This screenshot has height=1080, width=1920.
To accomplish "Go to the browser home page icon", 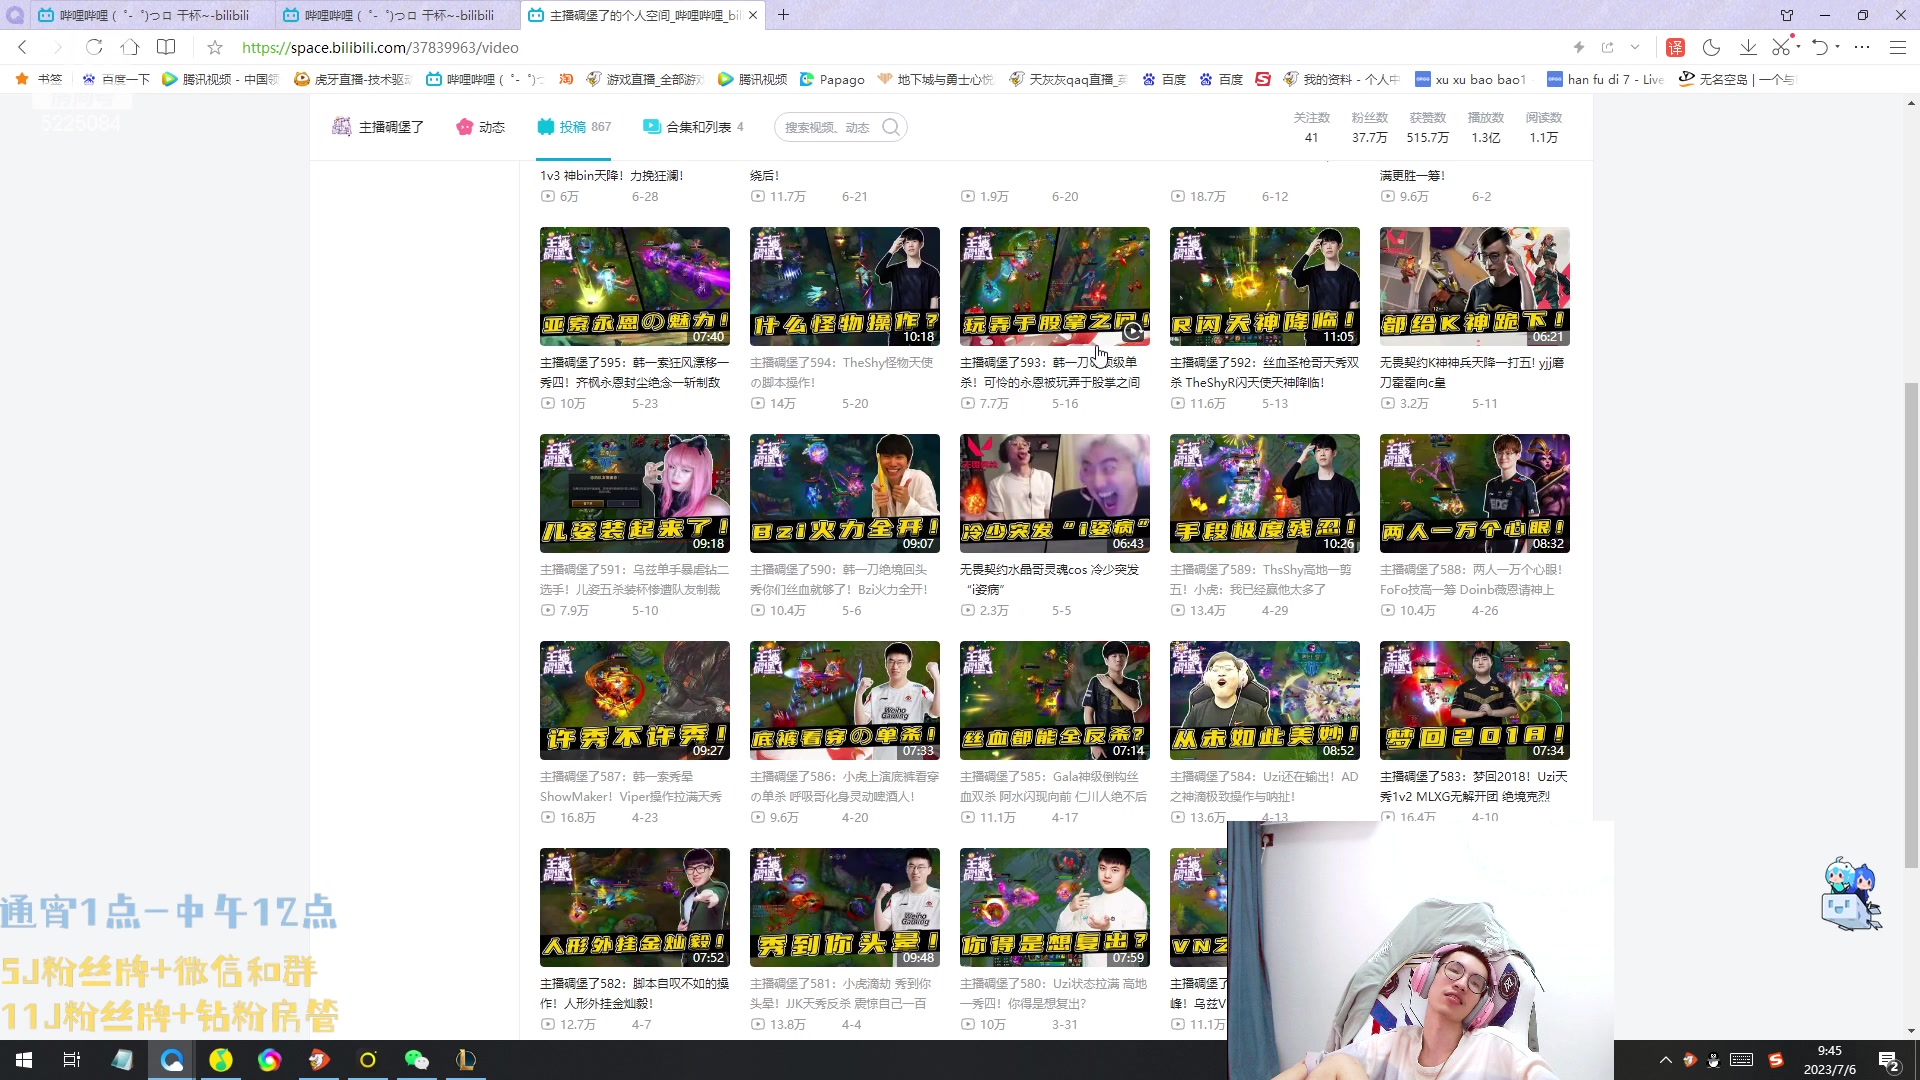I will tap(130, 47).
